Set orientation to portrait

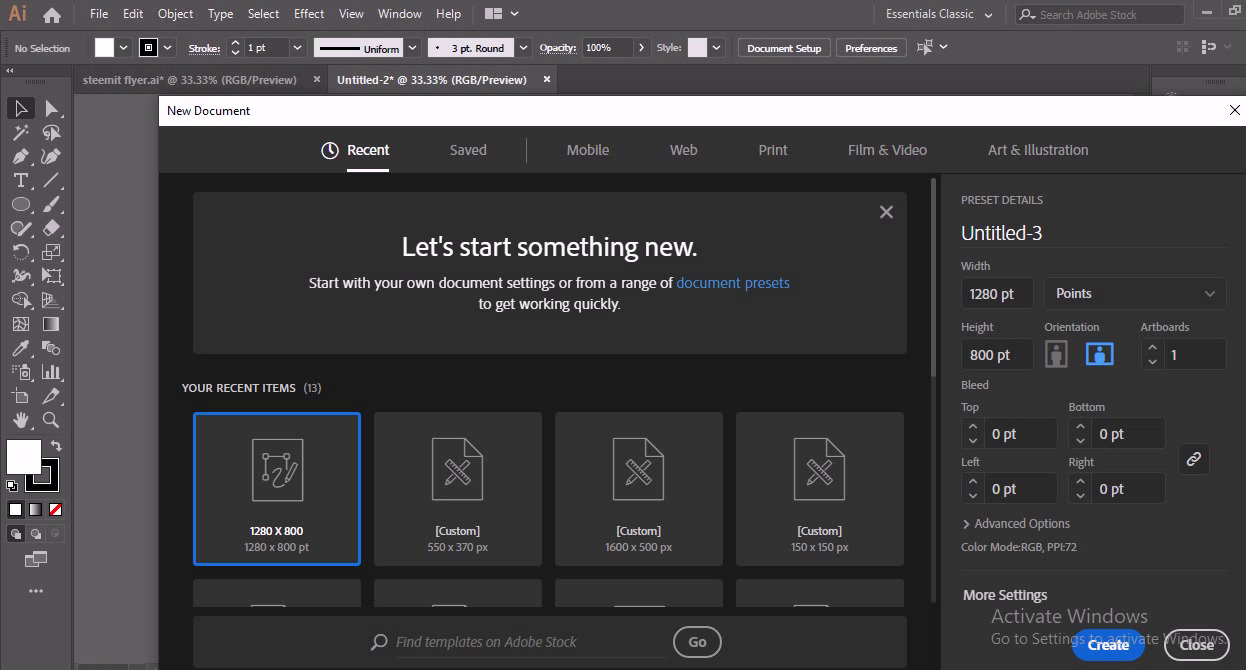point(1056,354)
